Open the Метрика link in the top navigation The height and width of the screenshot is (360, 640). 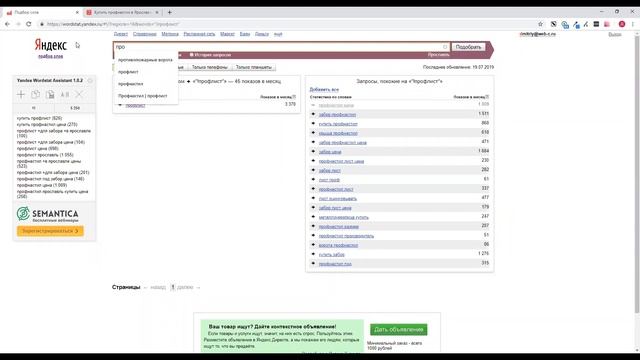pyautogui.click(x=170, y=34)
